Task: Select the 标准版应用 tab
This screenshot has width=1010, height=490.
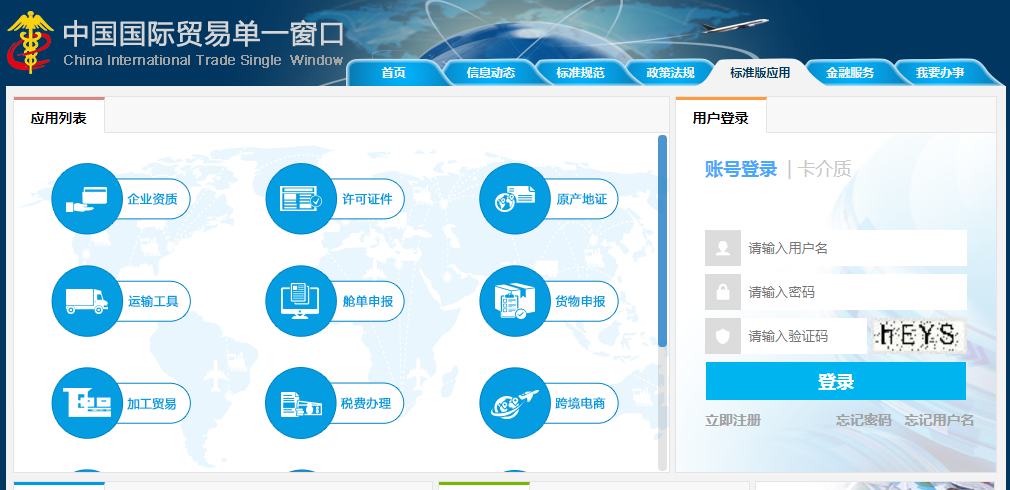Action: 759,73
